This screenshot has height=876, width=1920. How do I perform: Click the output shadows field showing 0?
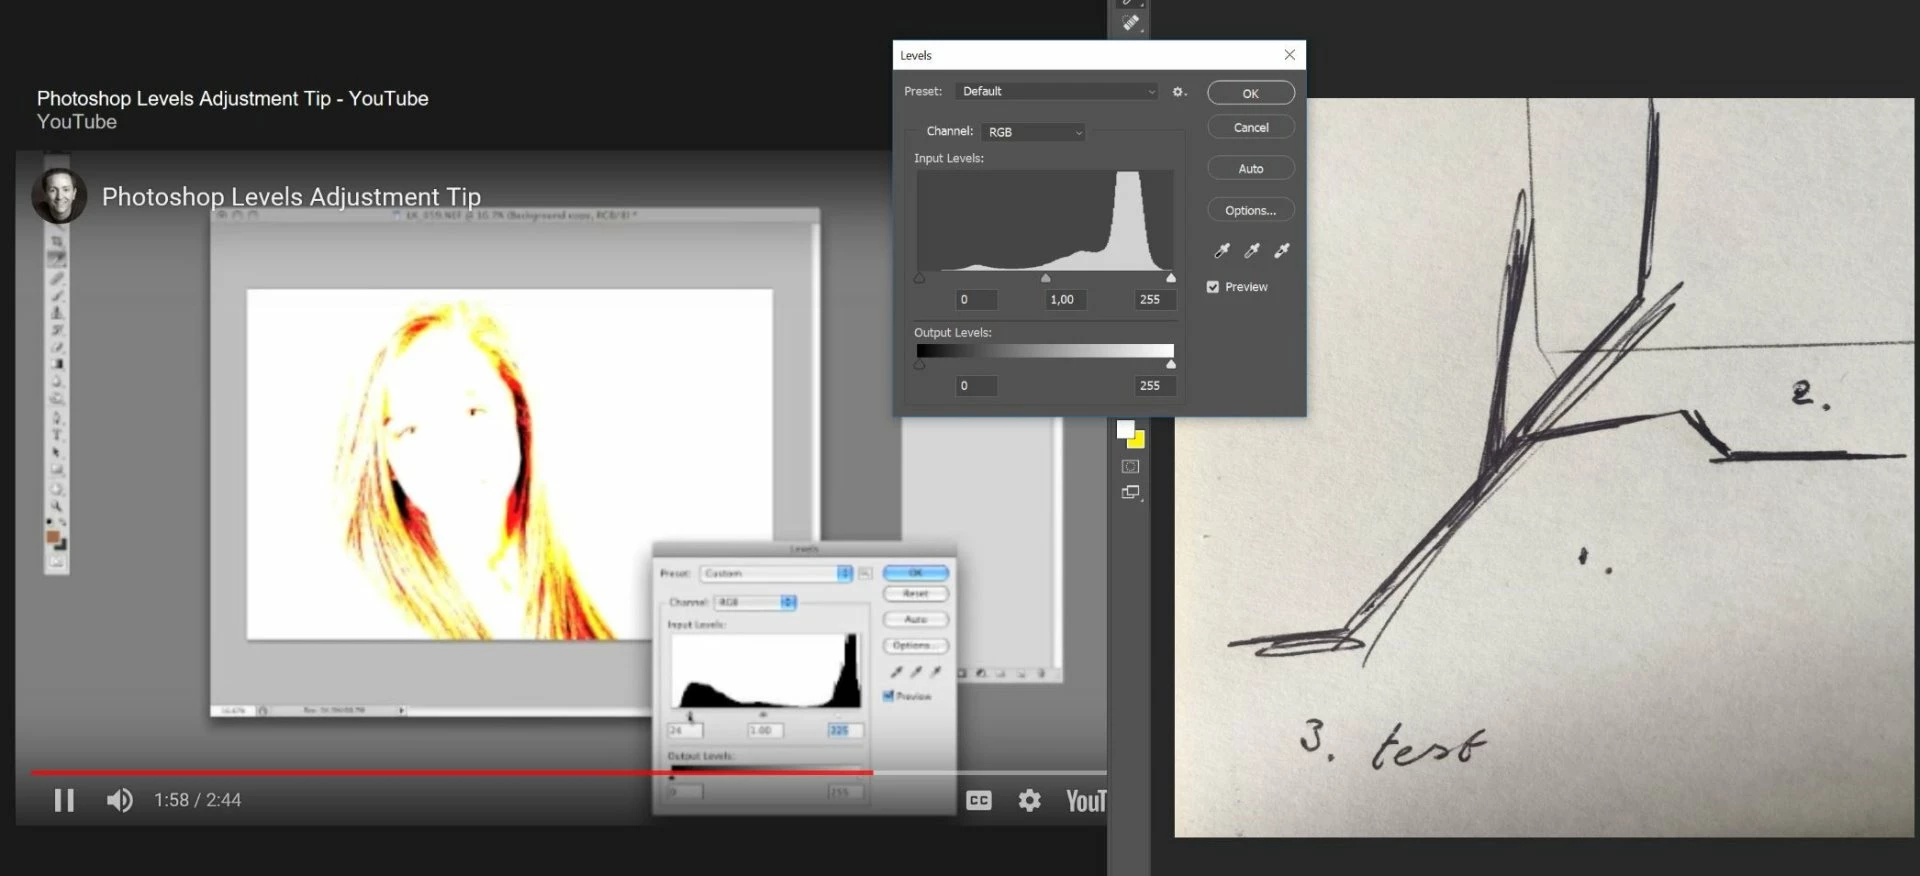pyautogui.click(x=976, y=385)
